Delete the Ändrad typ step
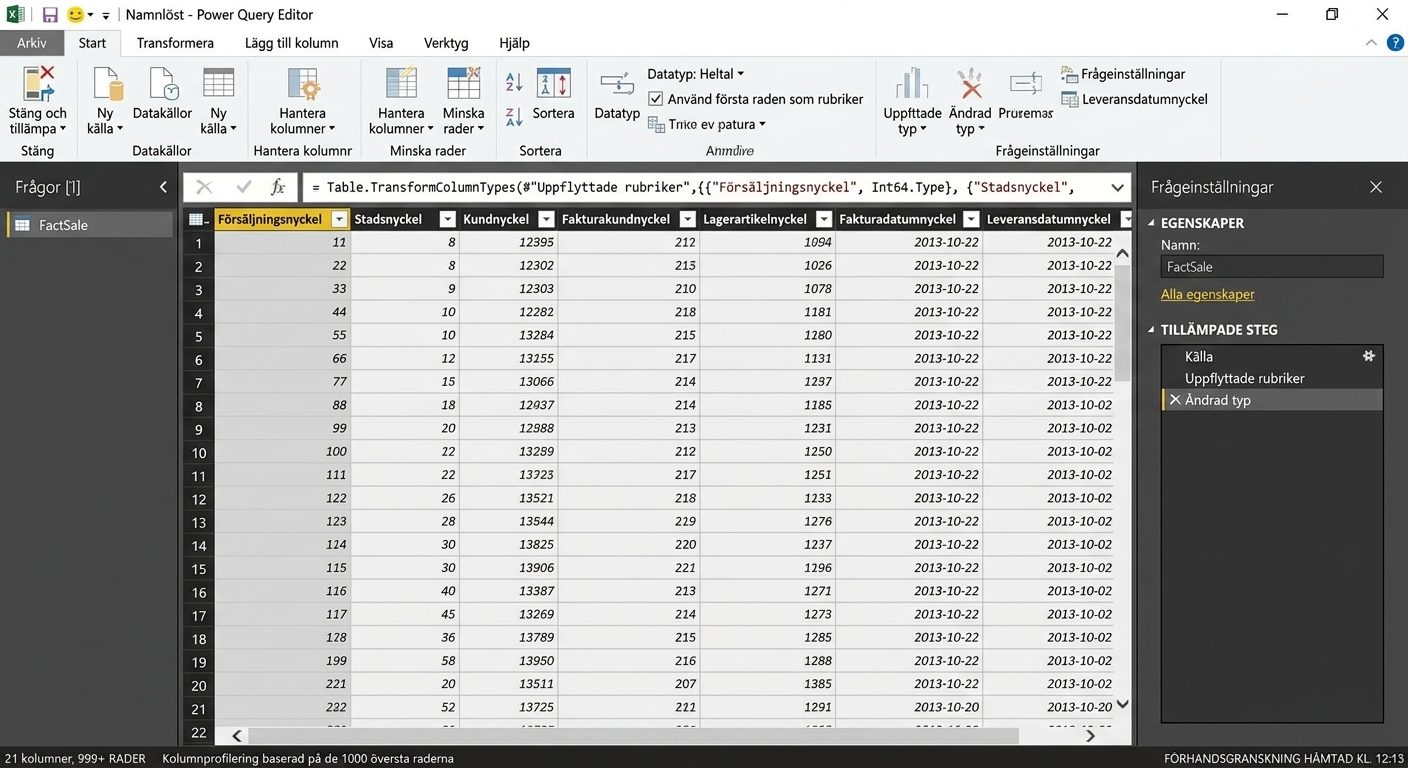This screenshot has height=768, width=1408. tap(1175, 400)
